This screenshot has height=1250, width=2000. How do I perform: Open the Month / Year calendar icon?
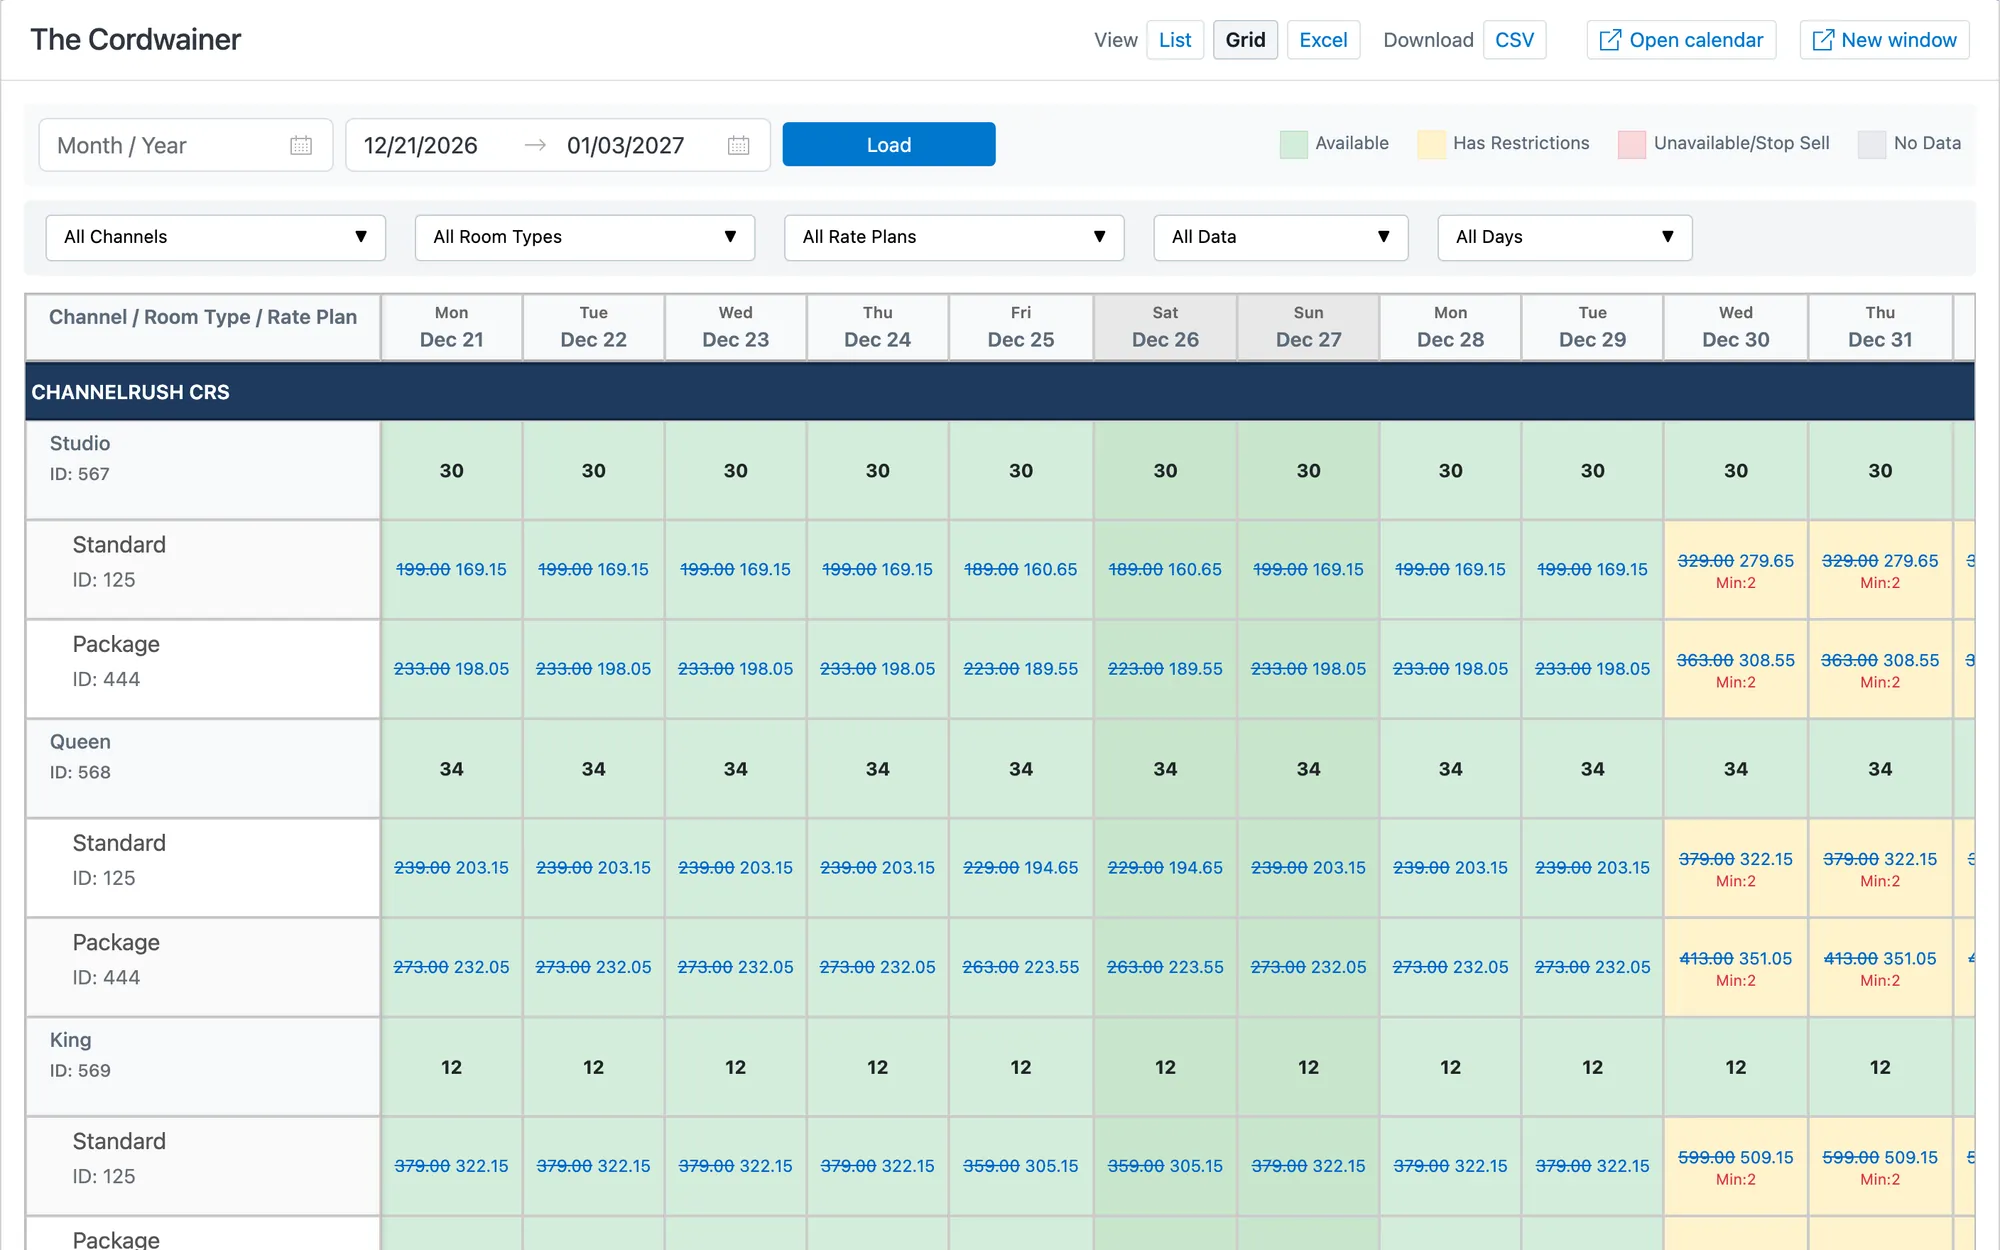[x=301, y=145]
